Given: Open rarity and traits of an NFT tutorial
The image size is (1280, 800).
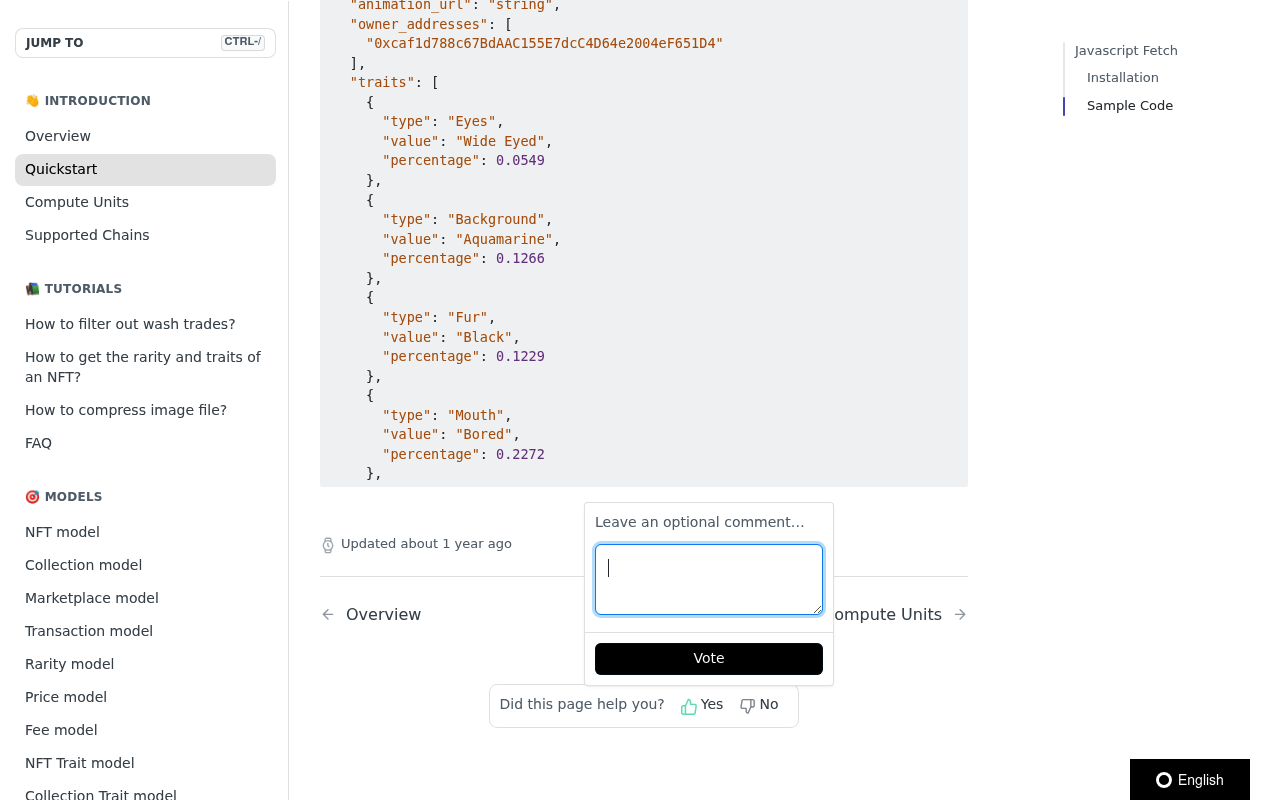Looking at the screenshot, I should (145, 367).
